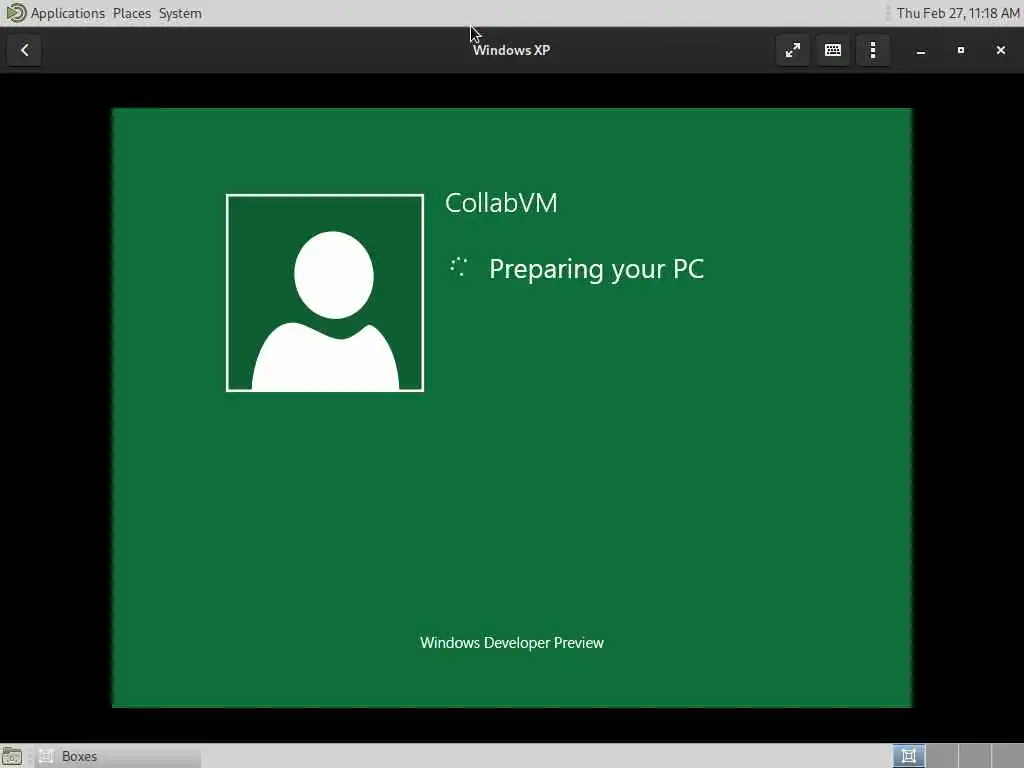Click the MATE logo icon in top panel
This screenshot has height=768, width=1024.
click(15, 13)
